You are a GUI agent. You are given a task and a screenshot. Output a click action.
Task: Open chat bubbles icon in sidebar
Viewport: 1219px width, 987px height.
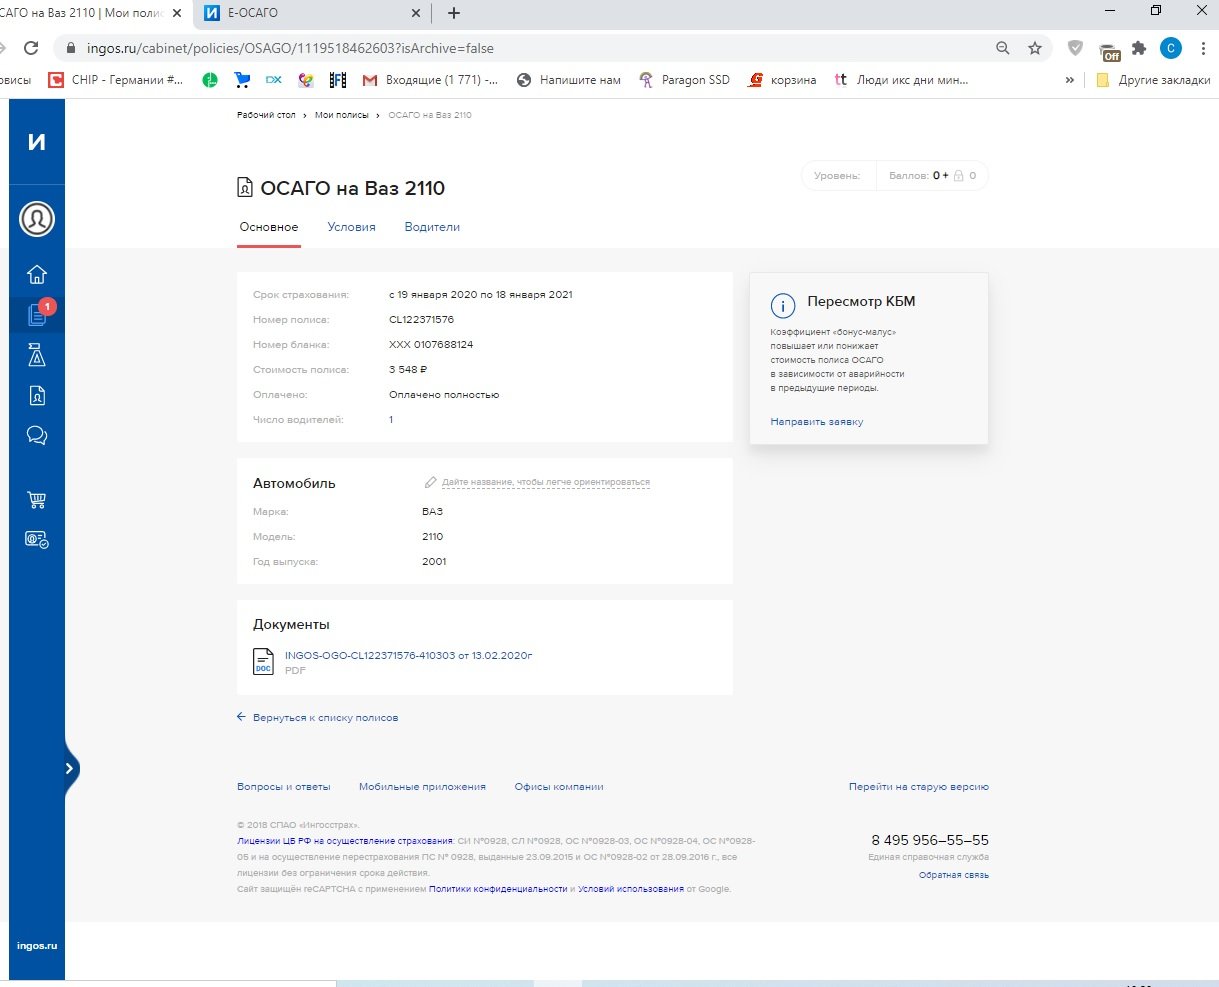tap(37, 436)
